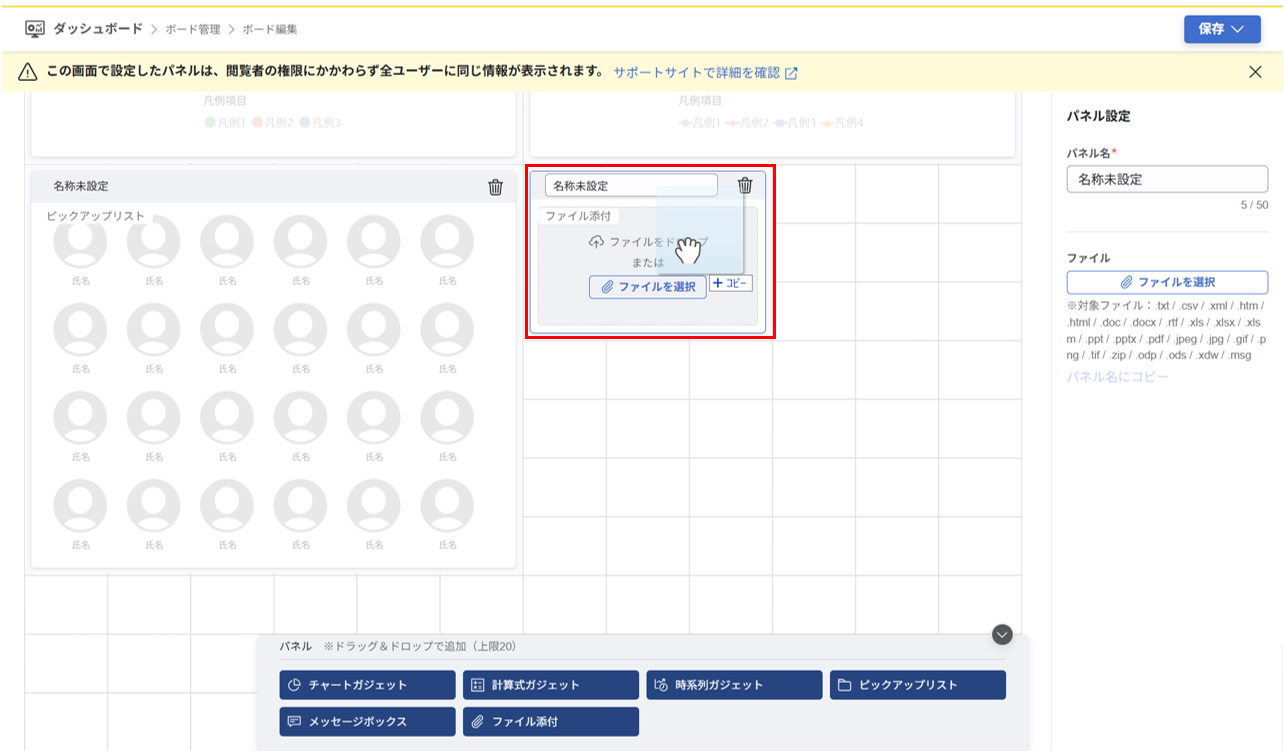
Task: Delete the pickup list panel via trash icon
Action: [496, 186]
